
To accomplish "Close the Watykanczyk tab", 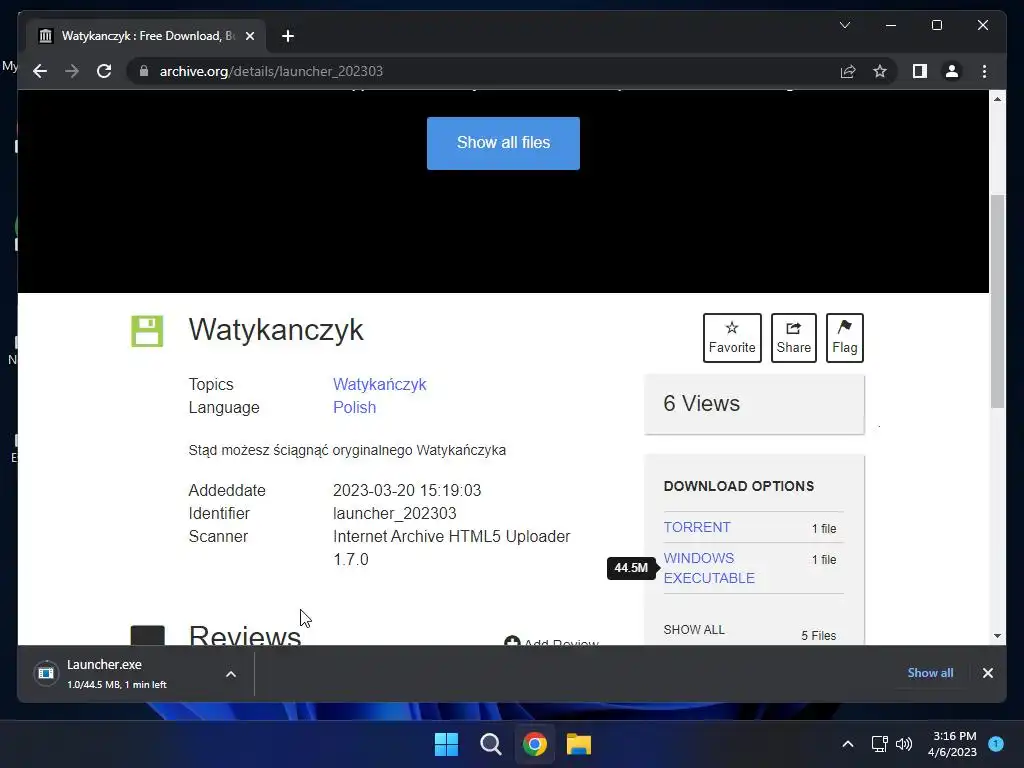I will click(x=249, y=36).
